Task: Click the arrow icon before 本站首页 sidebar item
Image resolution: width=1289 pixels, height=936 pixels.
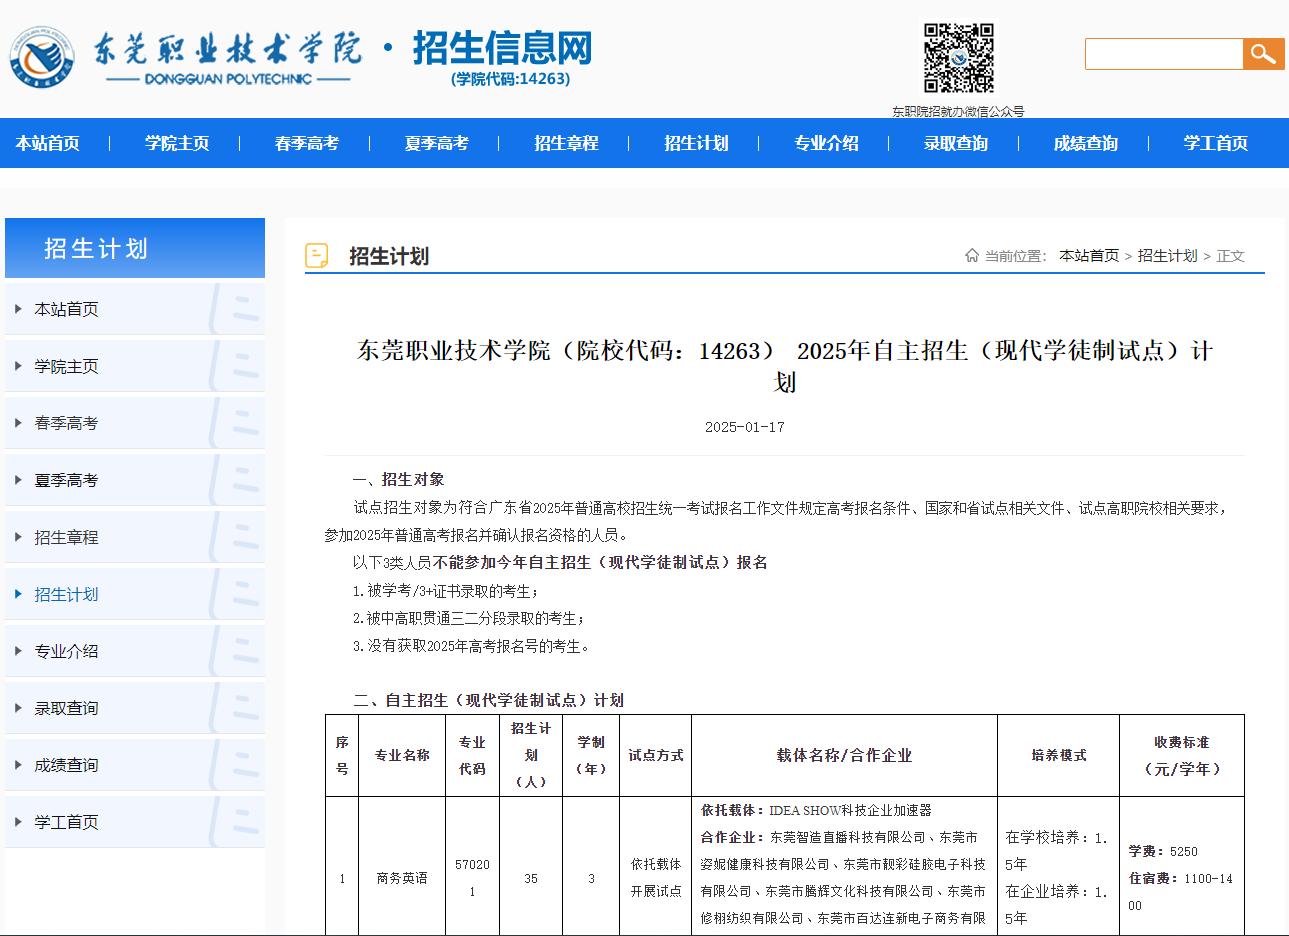Action: pos(18,308)
